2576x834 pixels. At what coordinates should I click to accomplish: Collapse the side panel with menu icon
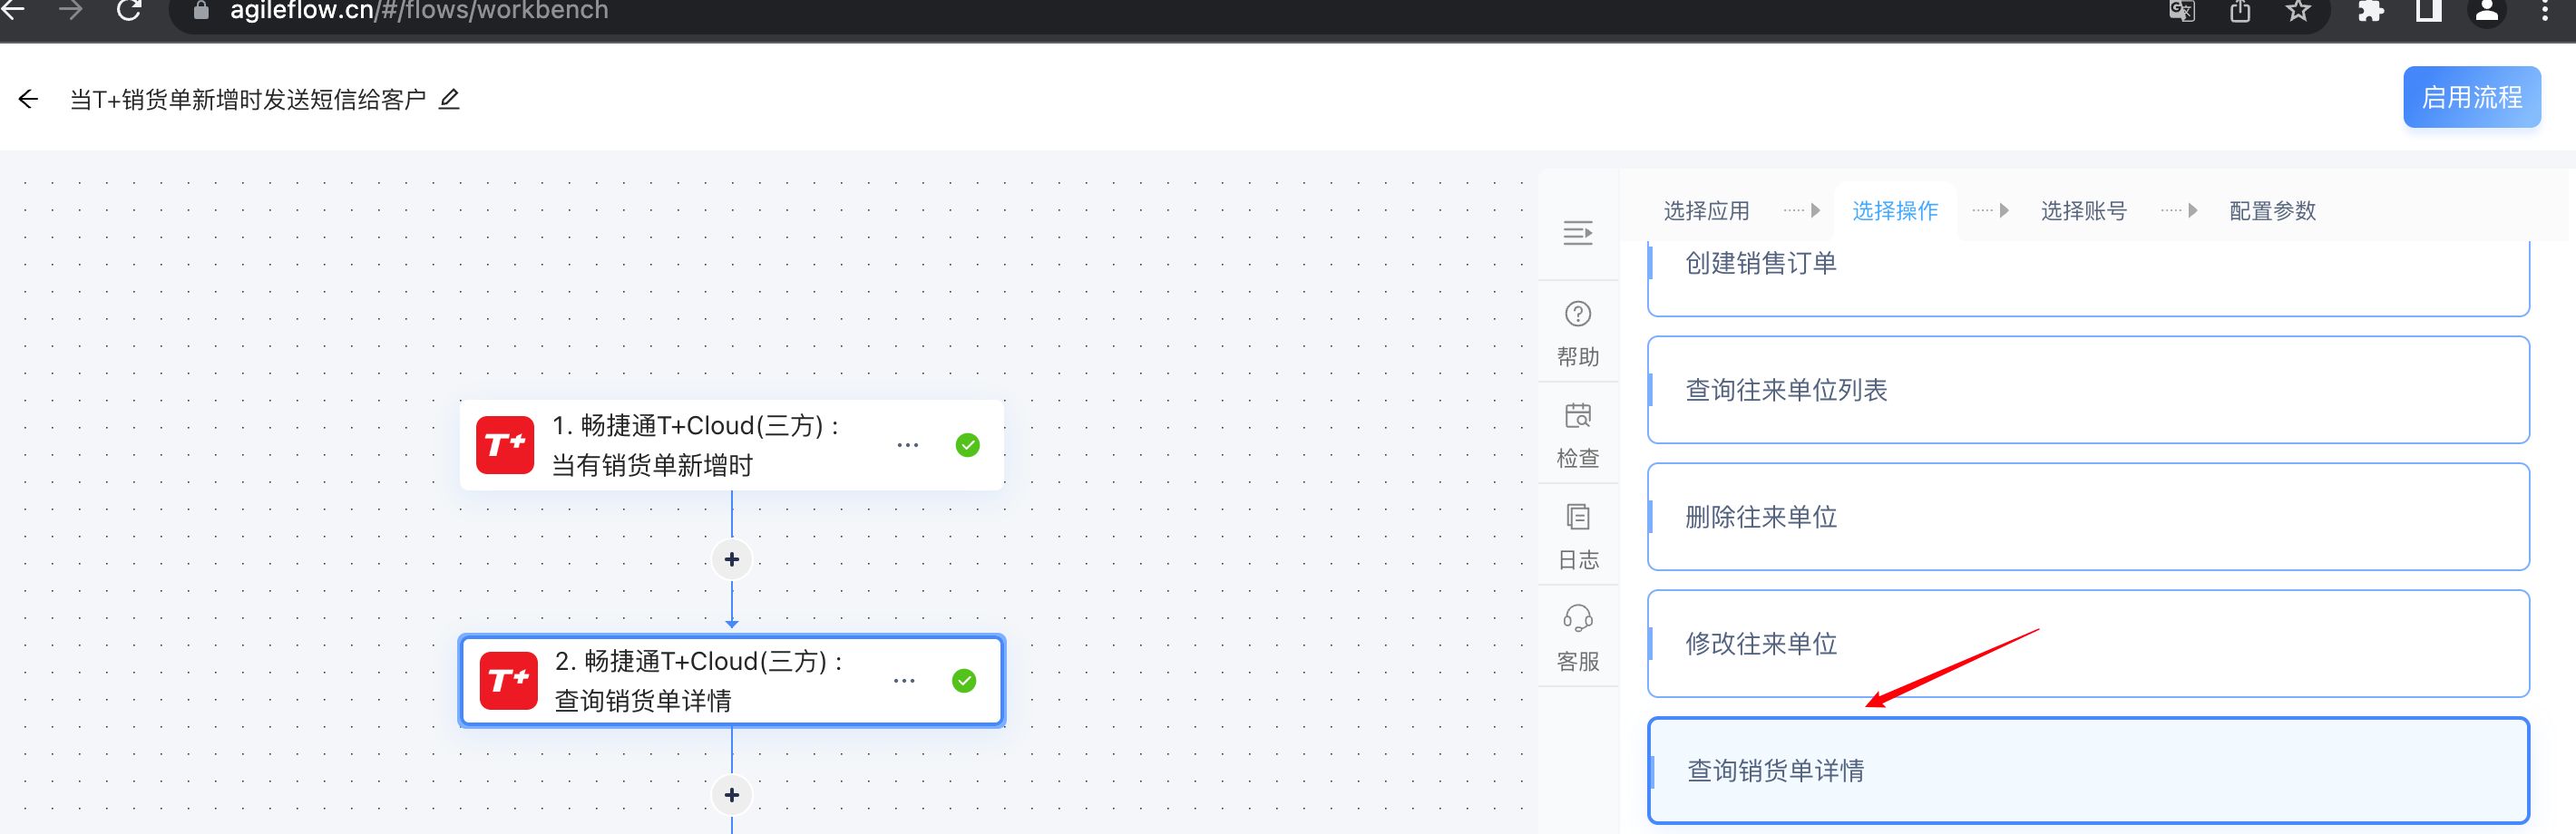pyautogui.click(x=1578, y=233)
